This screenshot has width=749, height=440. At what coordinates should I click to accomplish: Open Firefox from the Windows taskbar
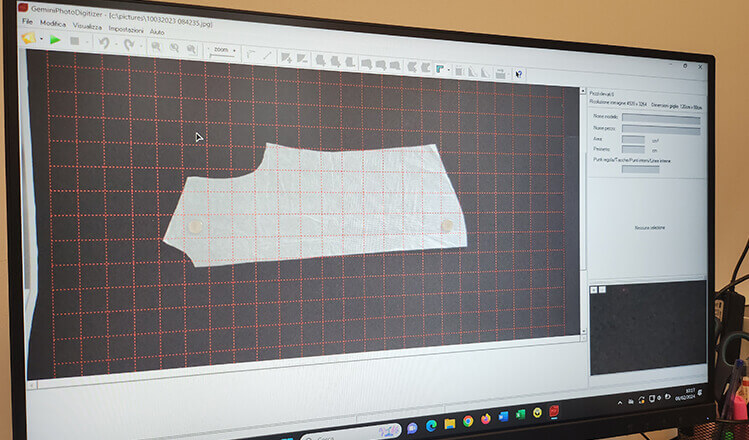coord(485,420)
